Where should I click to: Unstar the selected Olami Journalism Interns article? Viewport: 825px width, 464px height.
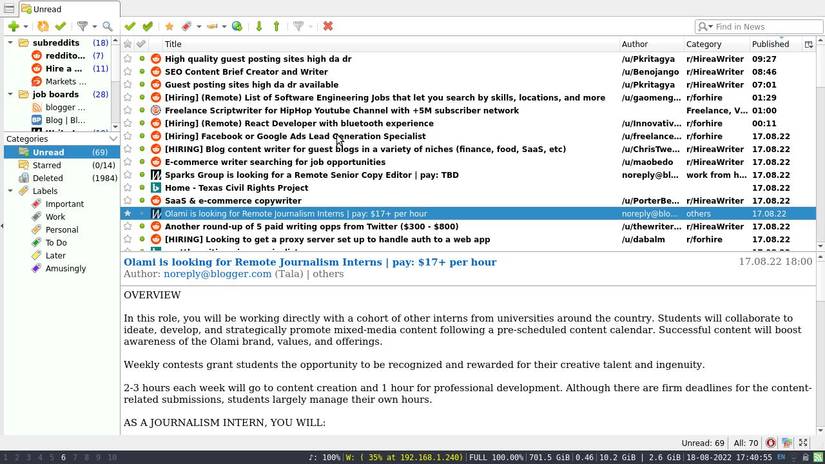coord(127,214)
